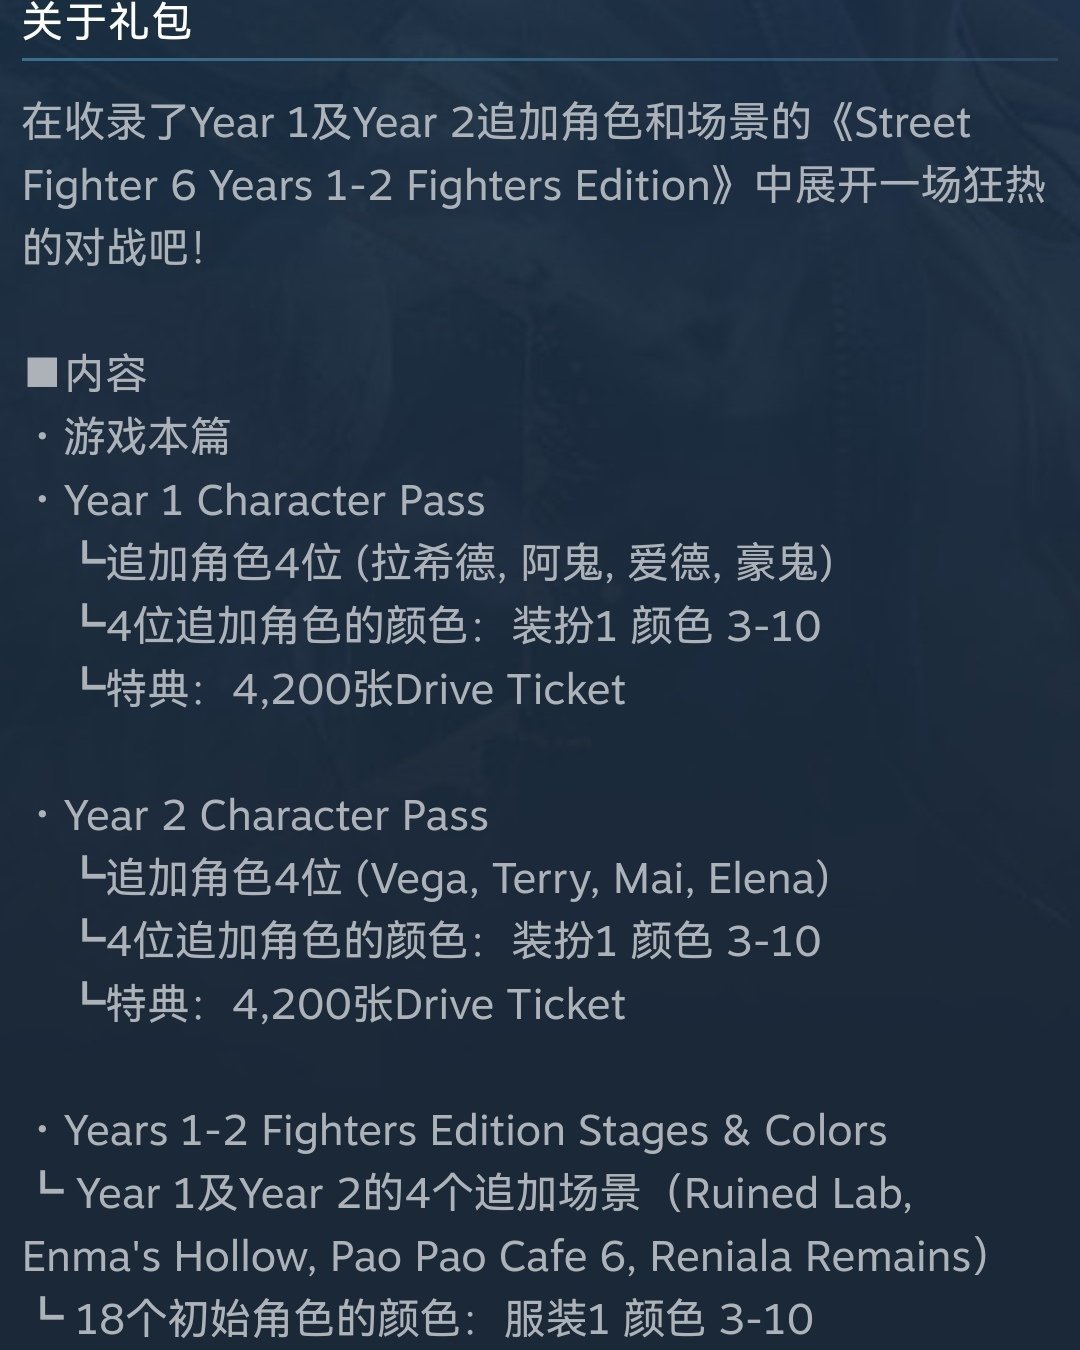Click the 关于礼包 section heading
Image resolution: width=1080 pixels, height=1350 pixels.
tap(106, 22)
